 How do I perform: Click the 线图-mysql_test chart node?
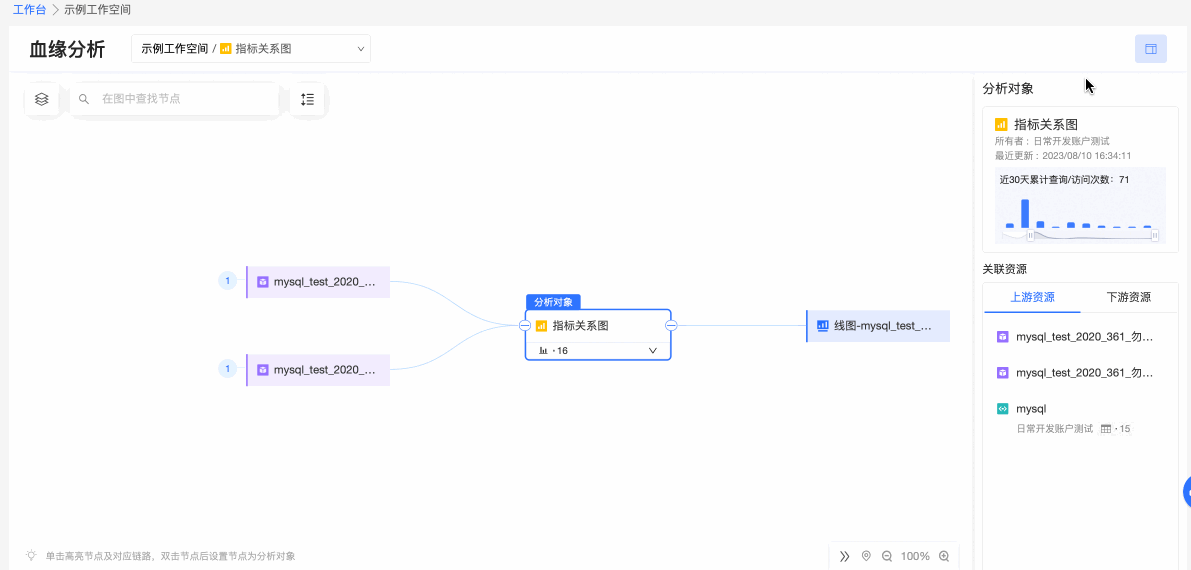click(878, 326)
